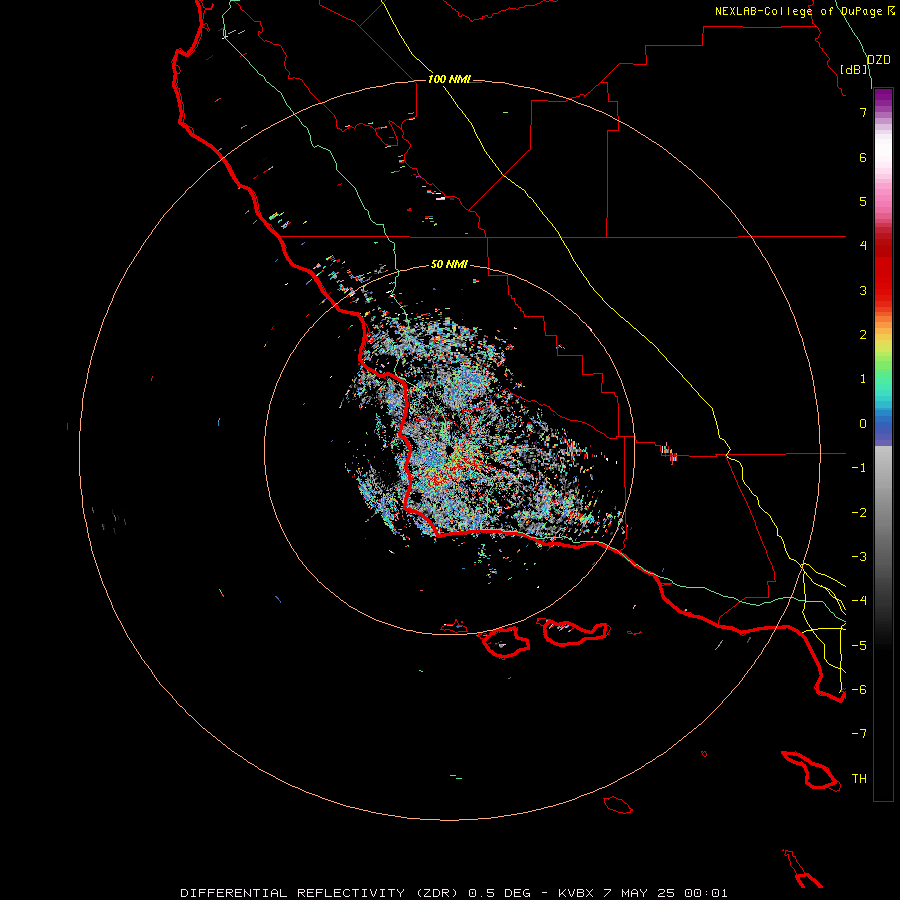
Task: Click the 2 value on color scale
Action: 863,335
